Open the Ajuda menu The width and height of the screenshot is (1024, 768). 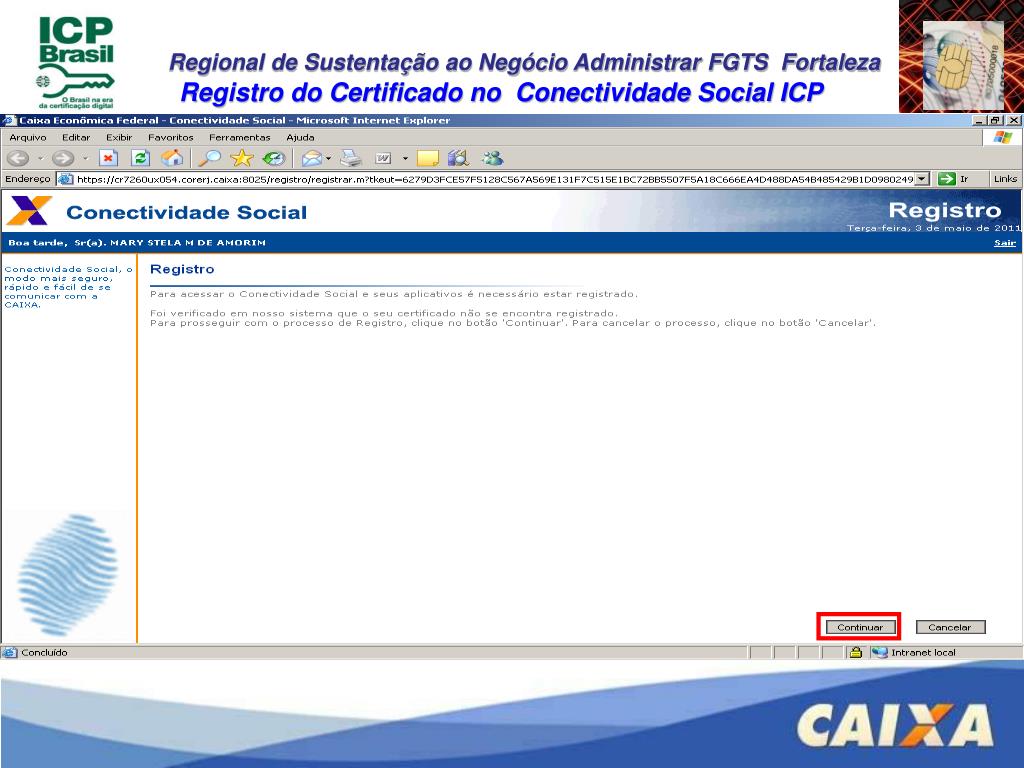coord(300,137)
